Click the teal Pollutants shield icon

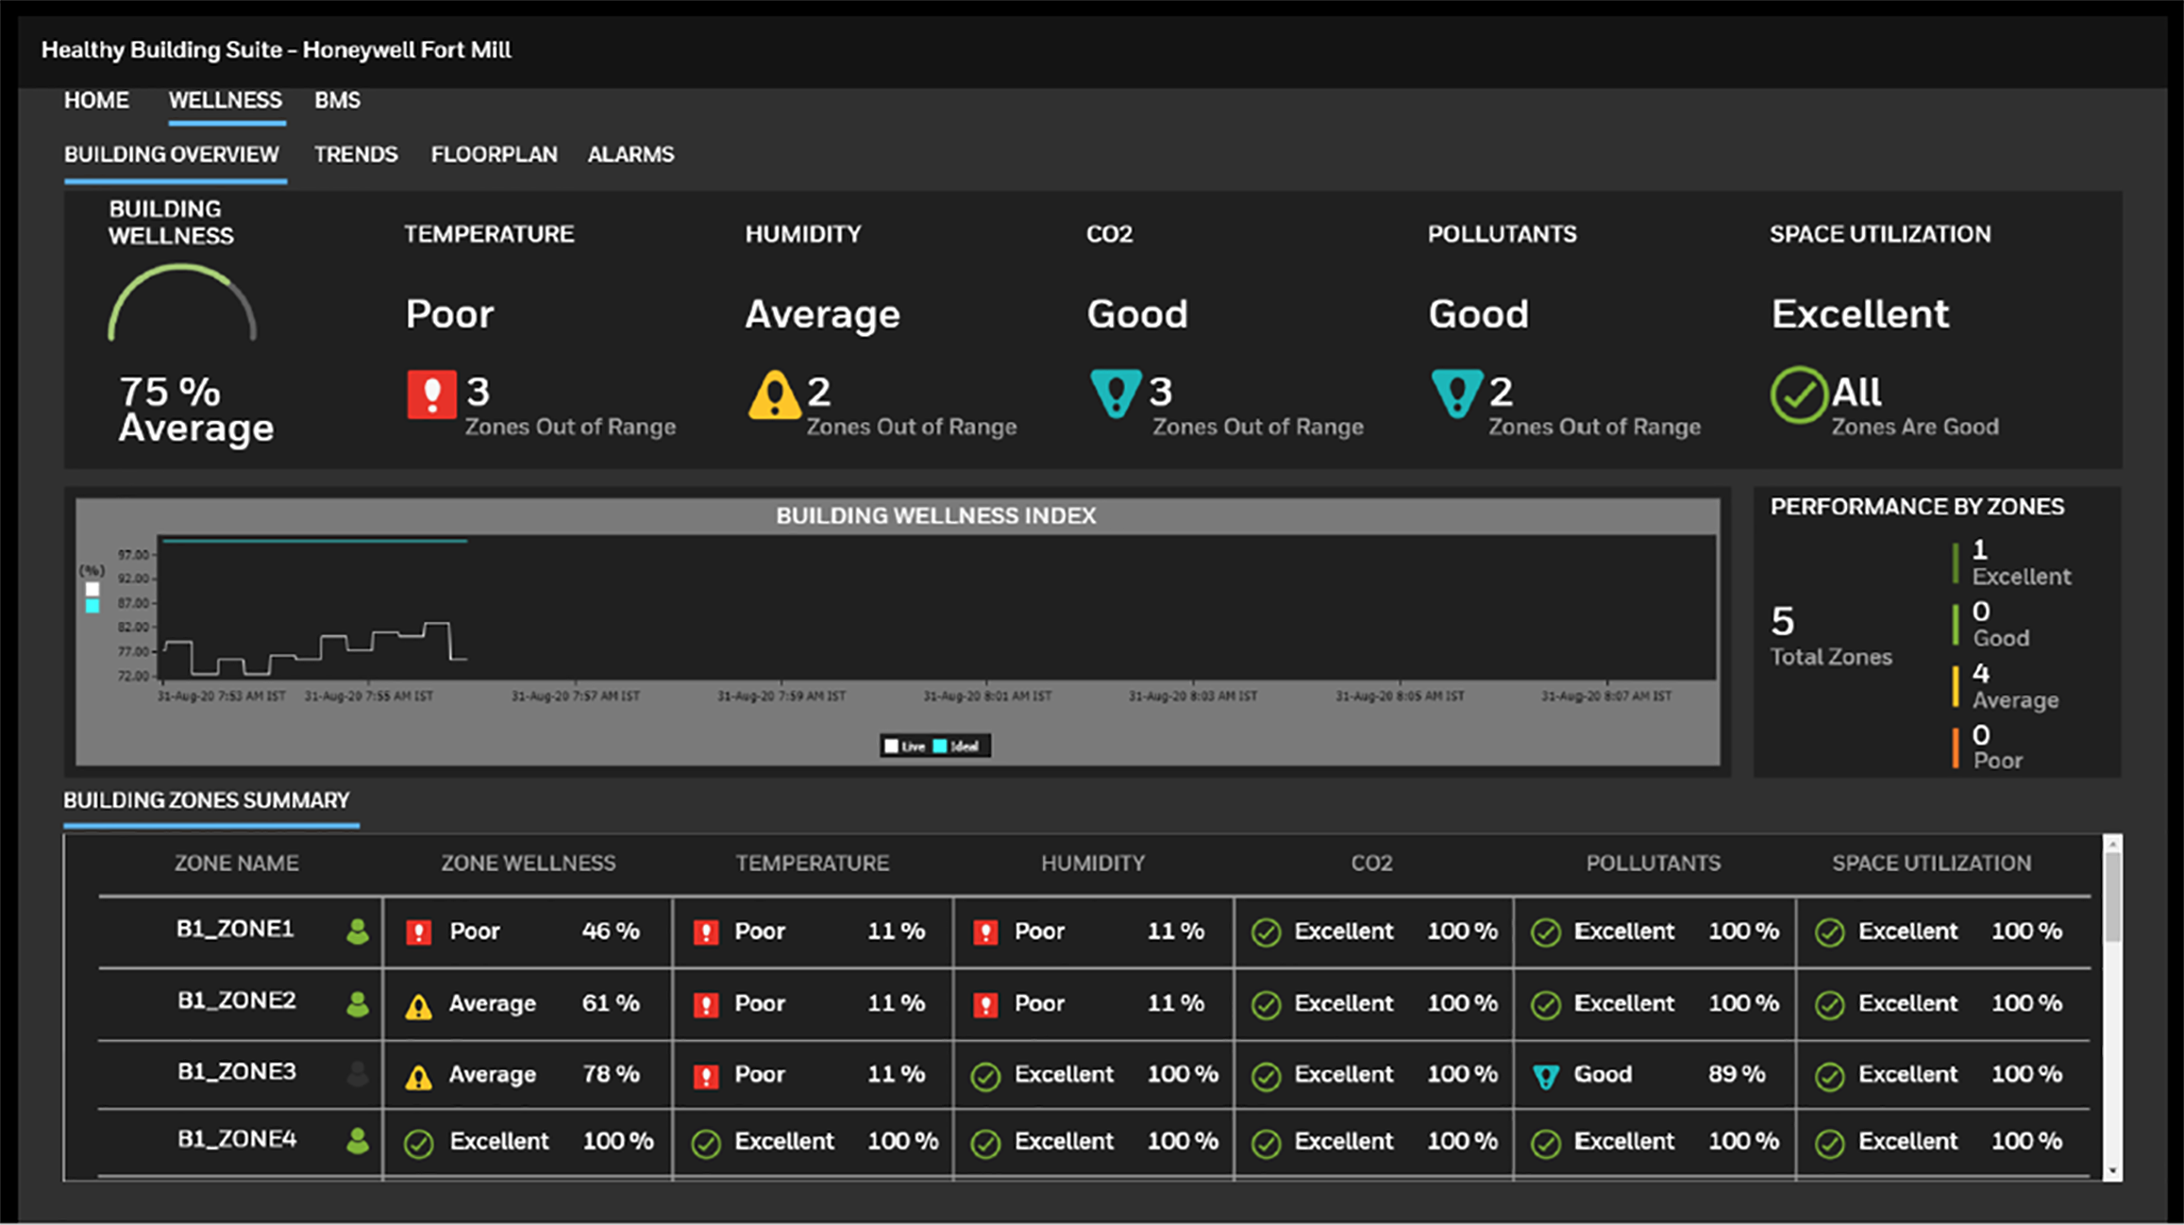point(1456,393)
